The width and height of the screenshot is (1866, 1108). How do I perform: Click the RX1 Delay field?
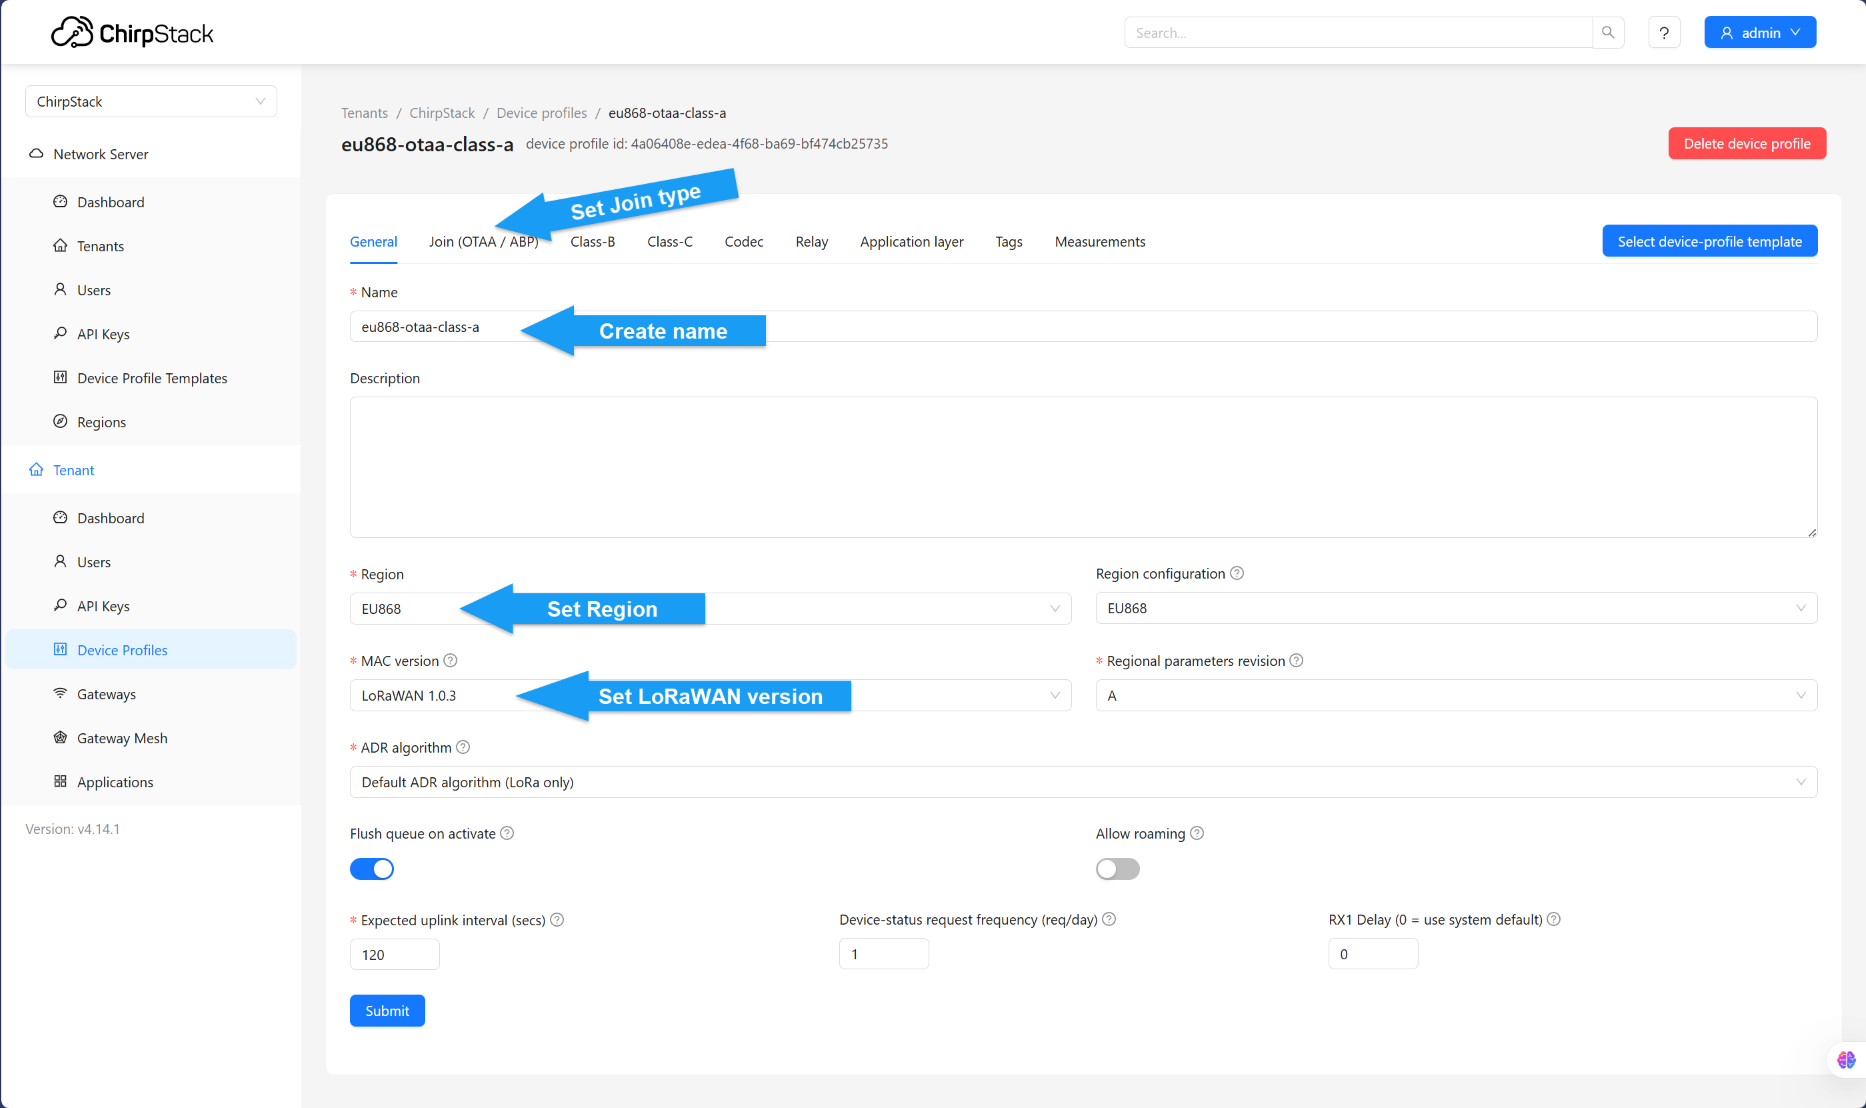coord(1373,954)
